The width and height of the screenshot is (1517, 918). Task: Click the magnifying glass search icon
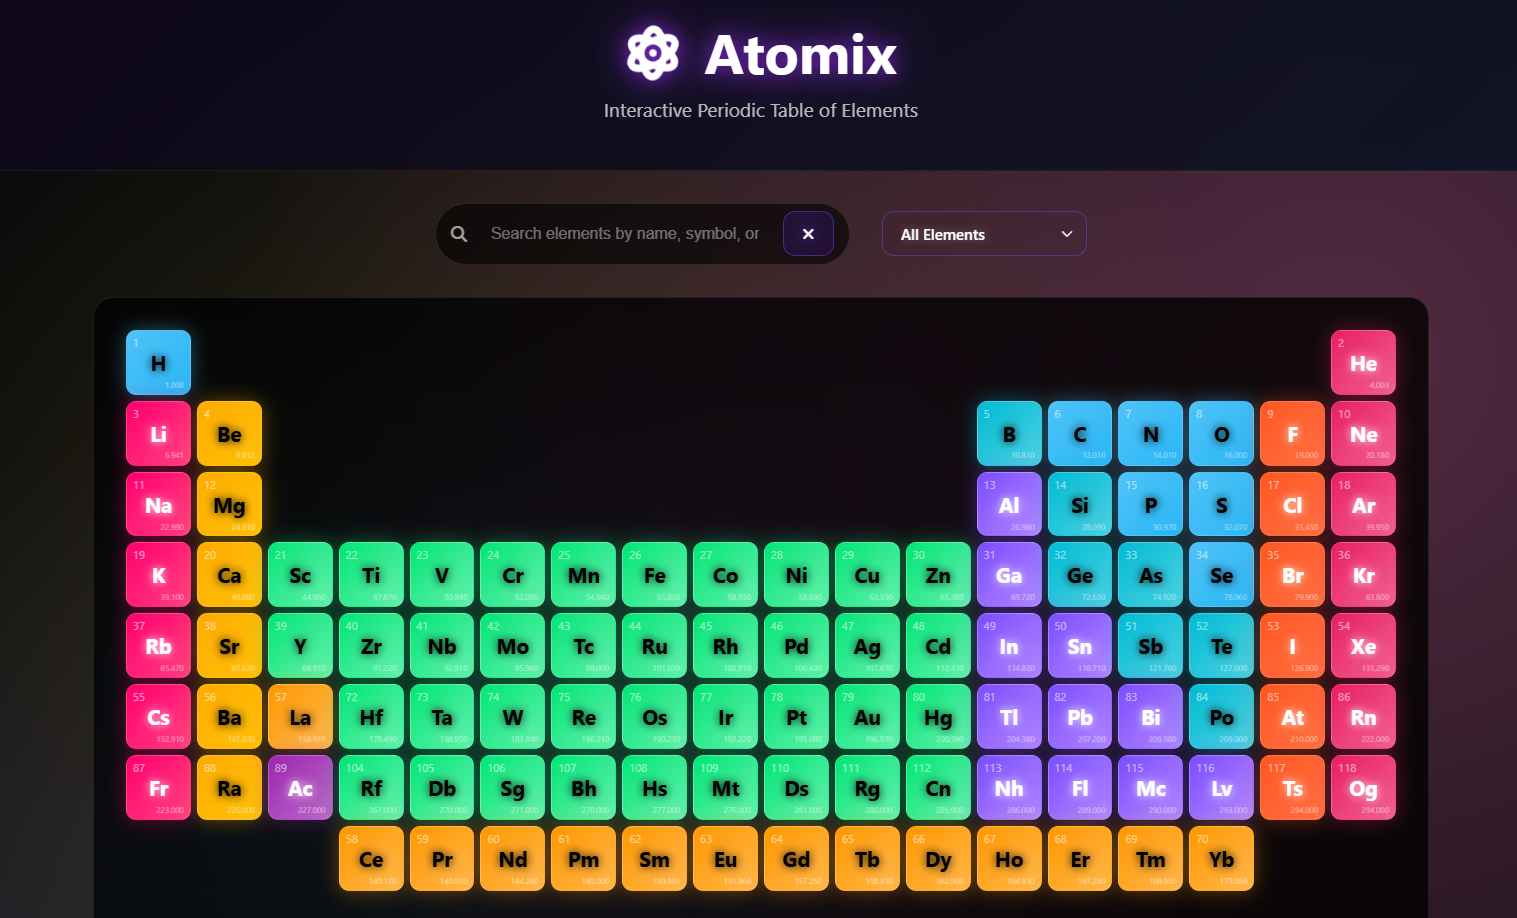tap(459, 233)
